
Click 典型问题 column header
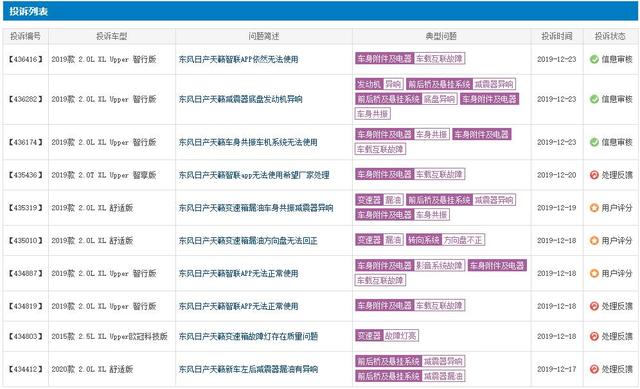(441, 36)
